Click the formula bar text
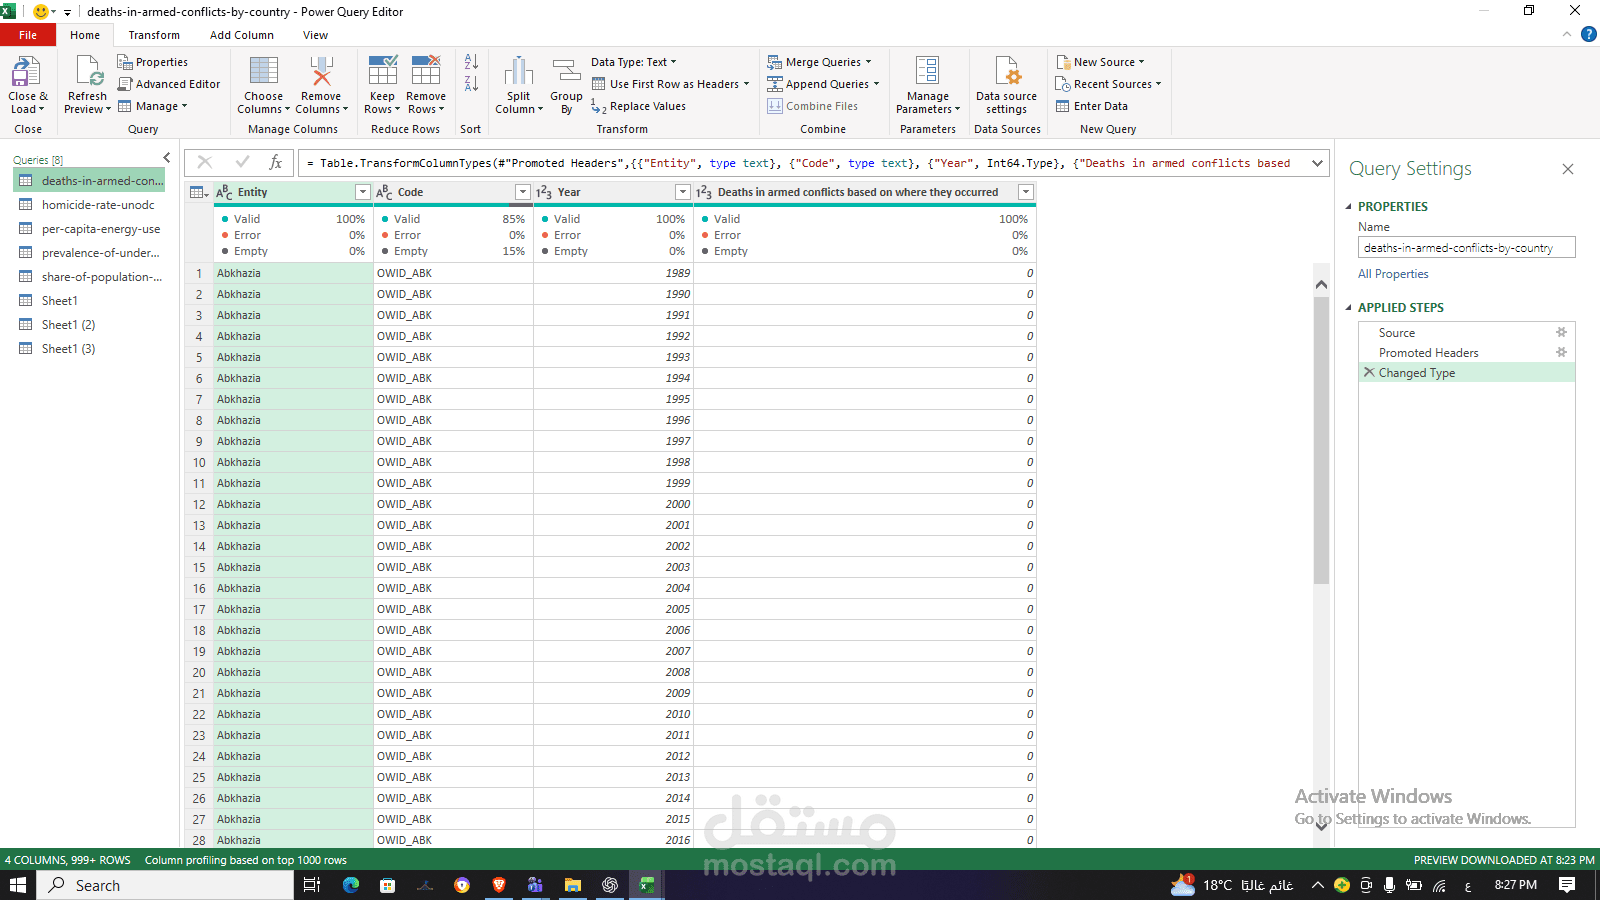The width and height of the screenshot is (1600, 900). click(x=800, y=163)
